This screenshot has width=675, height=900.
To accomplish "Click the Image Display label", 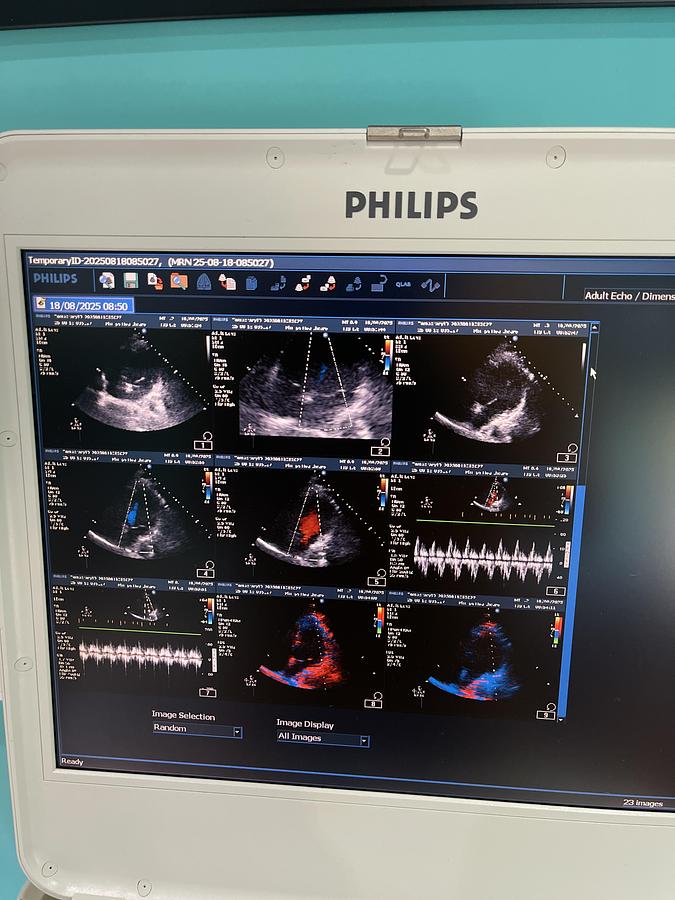I will coord(305,724).
